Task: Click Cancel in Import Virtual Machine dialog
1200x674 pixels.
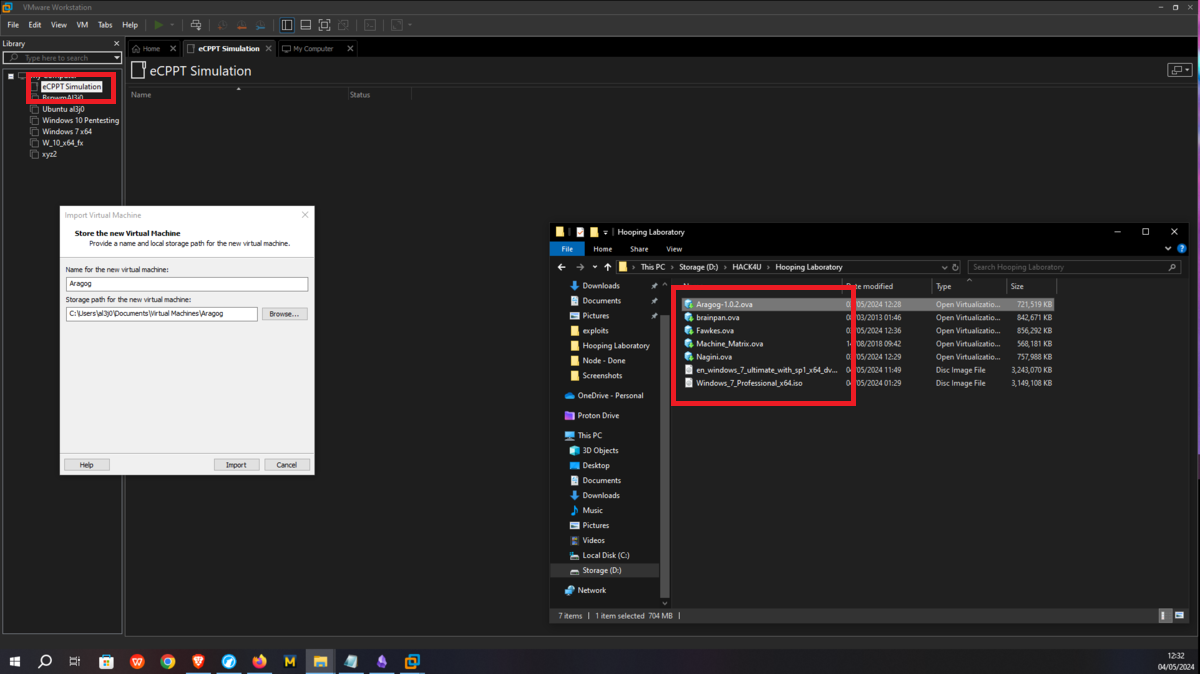Action: (287, 465)
